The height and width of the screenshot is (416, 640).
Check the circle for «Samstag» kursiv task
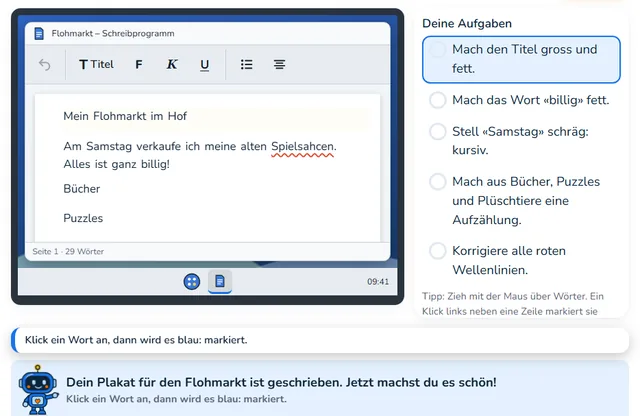(x=438, y=131)
